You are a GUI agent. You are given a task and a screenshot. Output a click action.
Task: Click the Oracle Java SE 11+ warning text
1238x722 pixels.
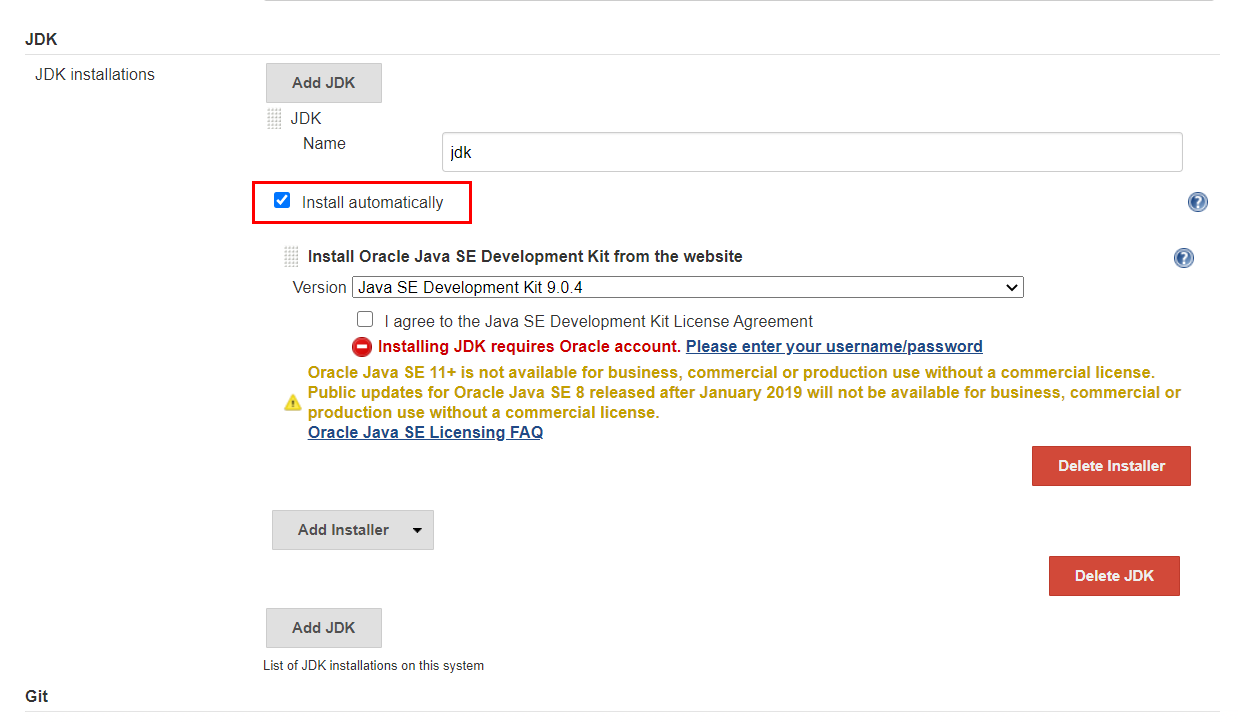744,392
